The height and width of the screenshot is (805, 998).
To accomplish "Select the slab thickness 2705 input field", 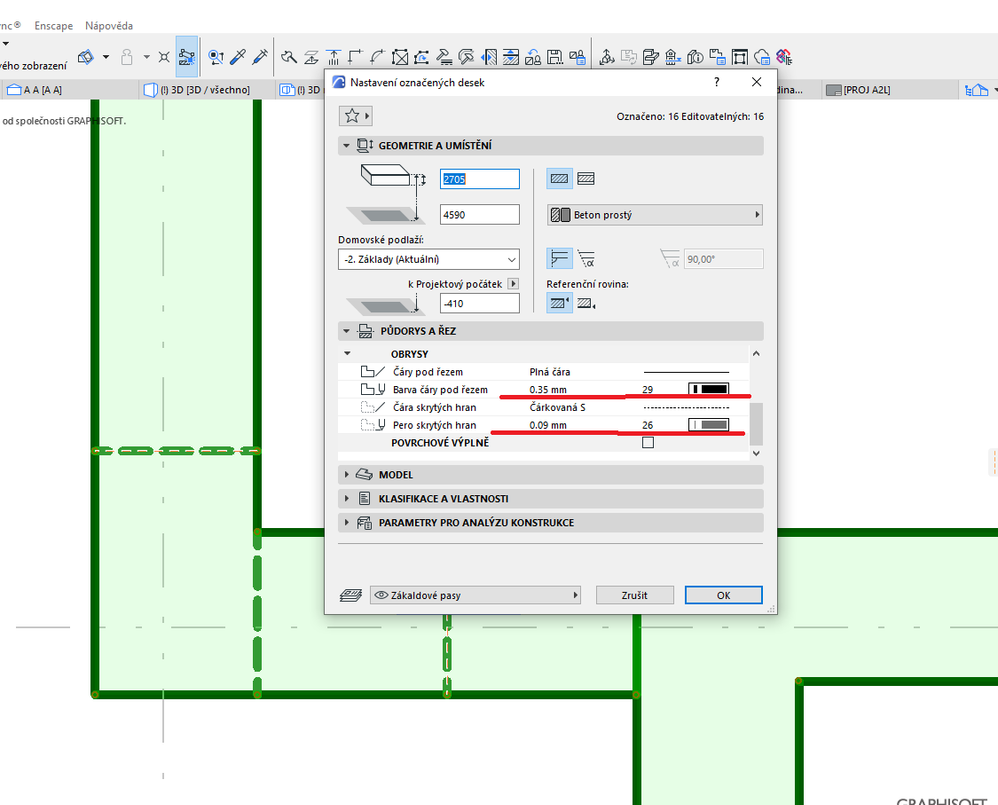I will coord(478,179).
